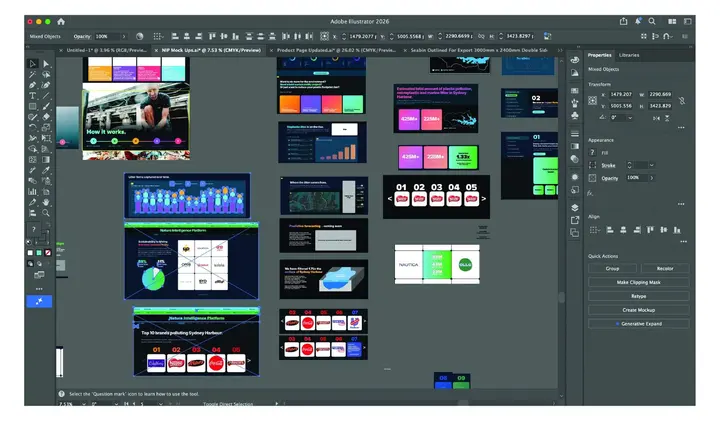Select the Paintbrush tool
The image size is (720, 432).
46,107
